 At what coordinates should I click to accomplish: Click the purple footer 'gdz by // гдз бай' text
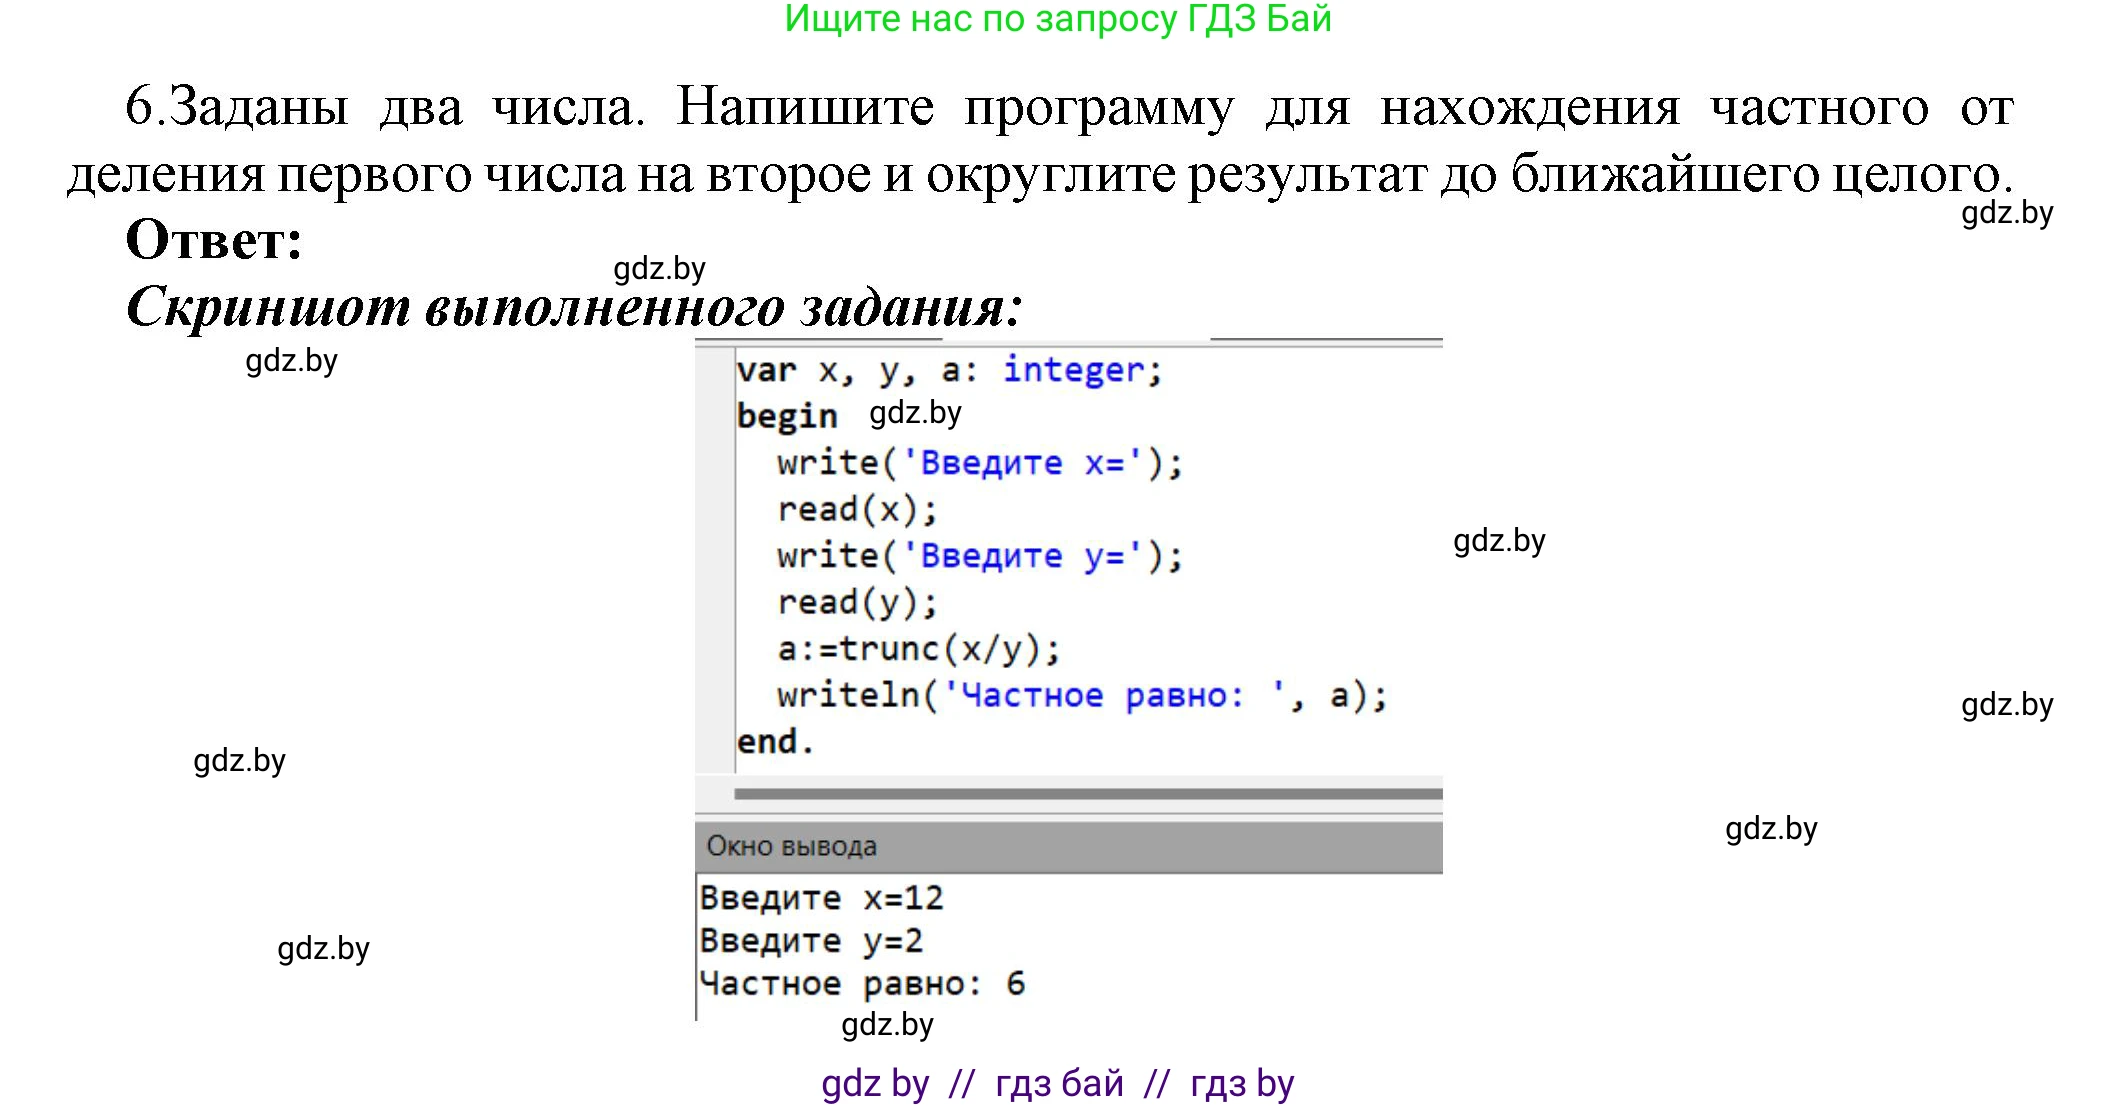1057,1083
